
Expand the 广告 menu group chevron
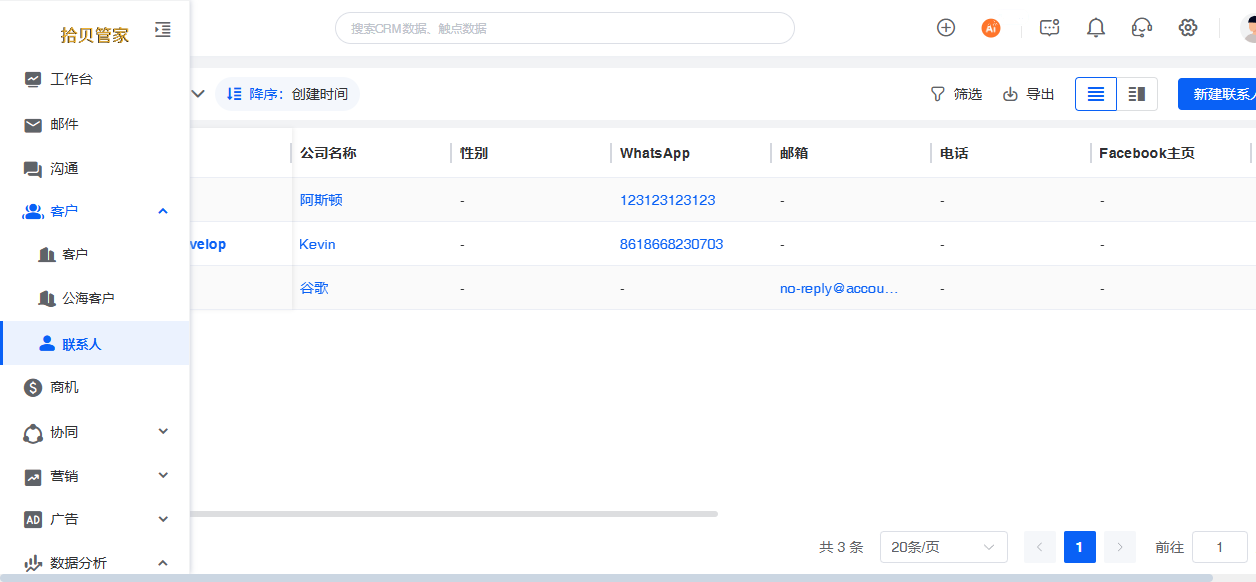tap(163, 519)
